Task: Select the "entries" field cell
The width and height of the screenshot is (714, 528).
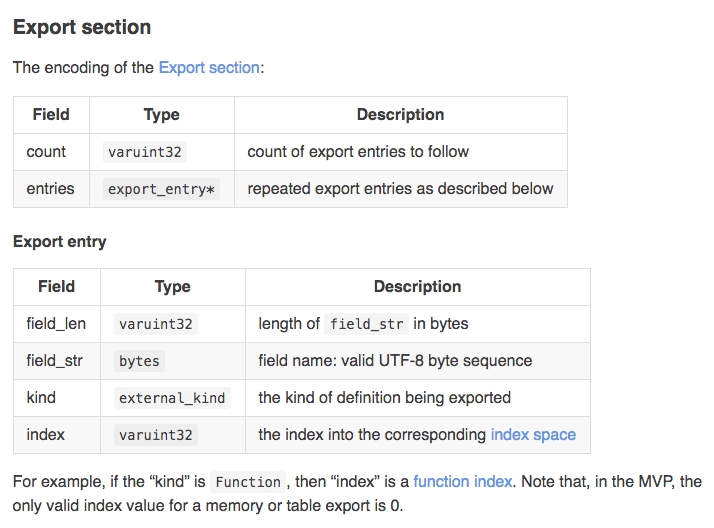Action: [x=50, y=189]
